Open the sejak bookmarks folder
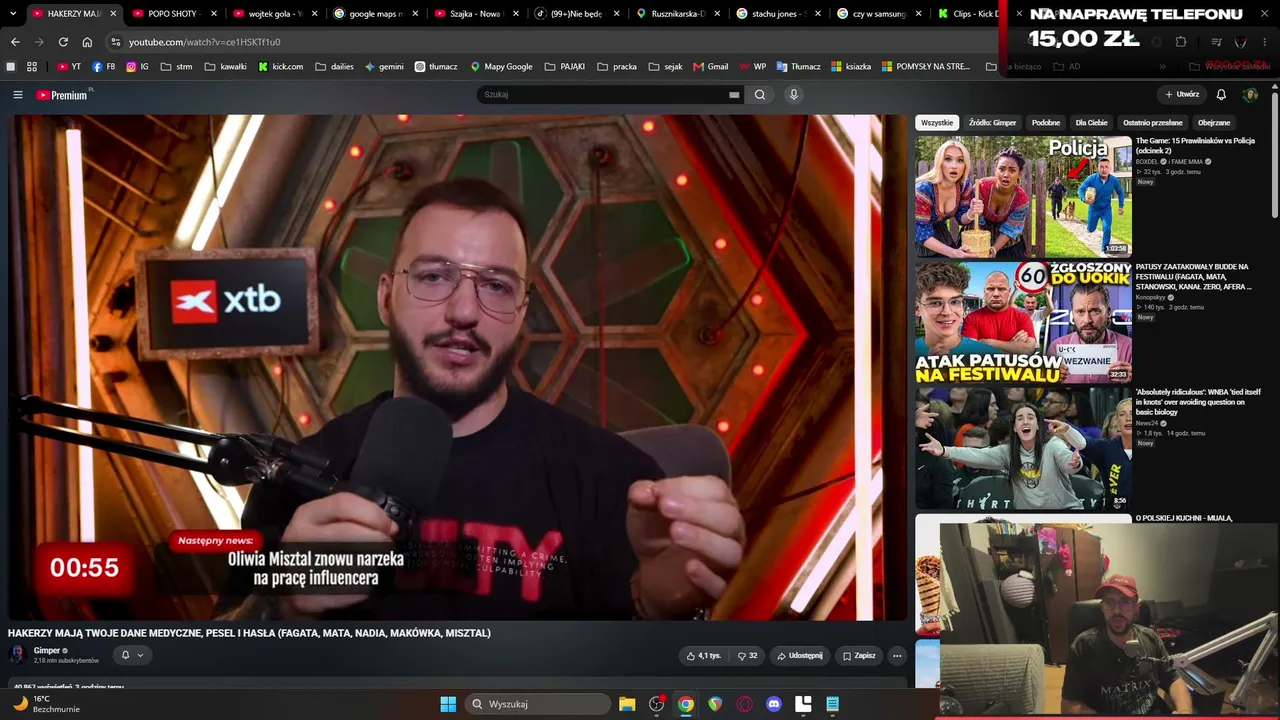The image size is (1280, 720). click(x=665, y=67)
